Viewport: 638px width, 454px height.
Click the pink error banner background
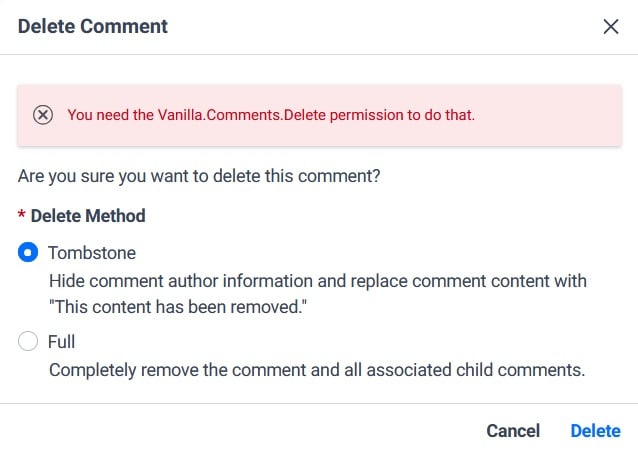[319, 115]
